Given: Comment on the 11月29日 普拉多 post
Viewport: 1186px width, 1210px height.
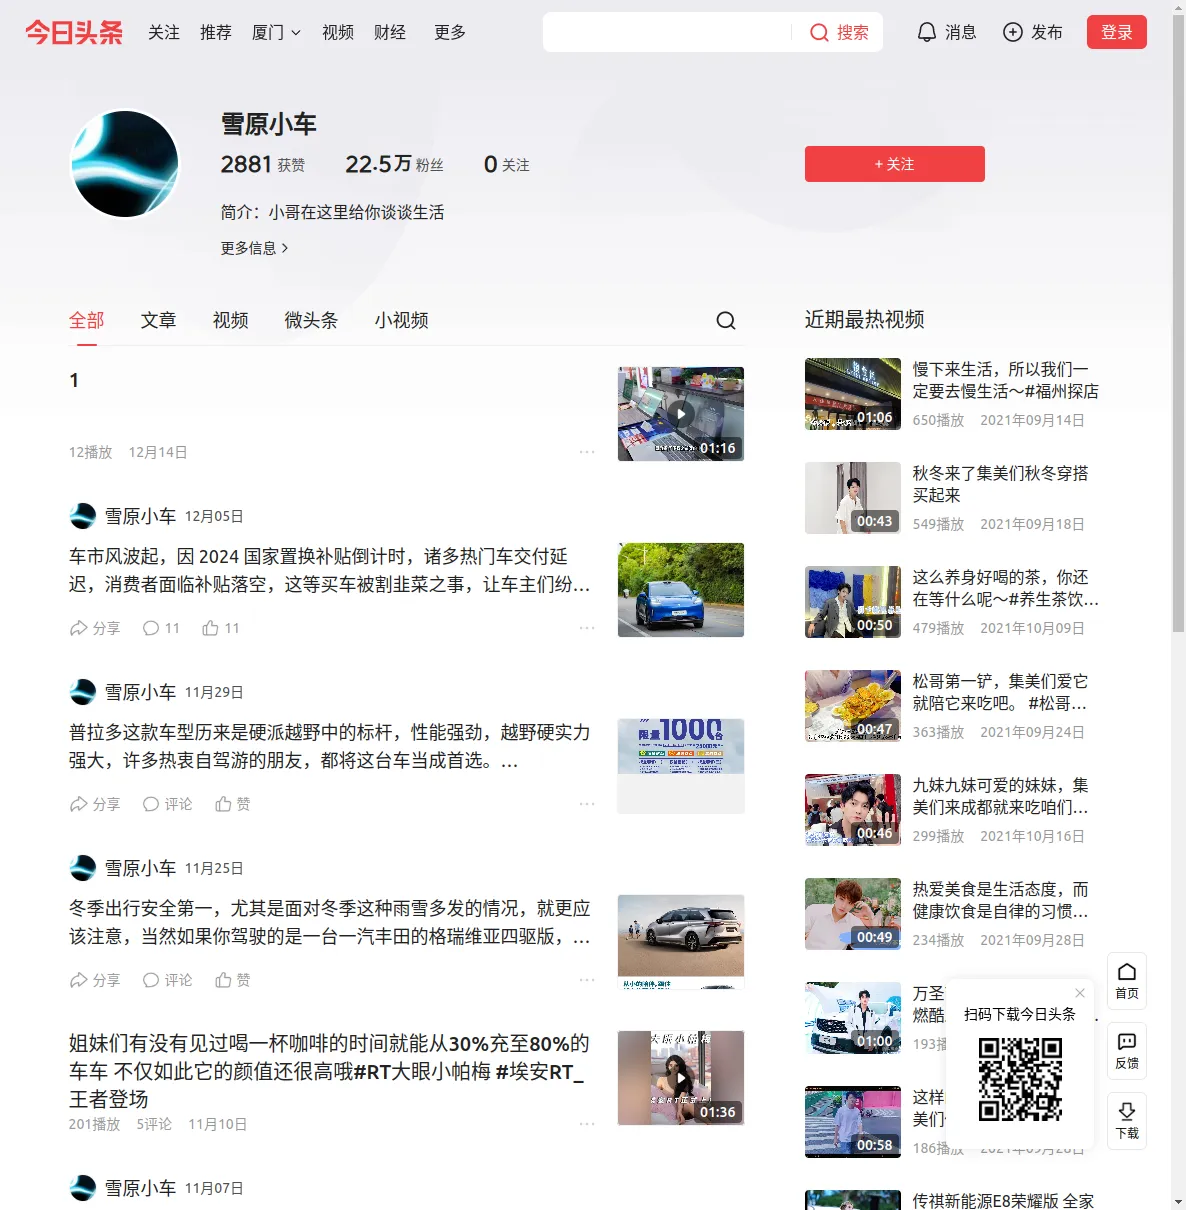Looking at the screenshot, I should click(167, 804).
